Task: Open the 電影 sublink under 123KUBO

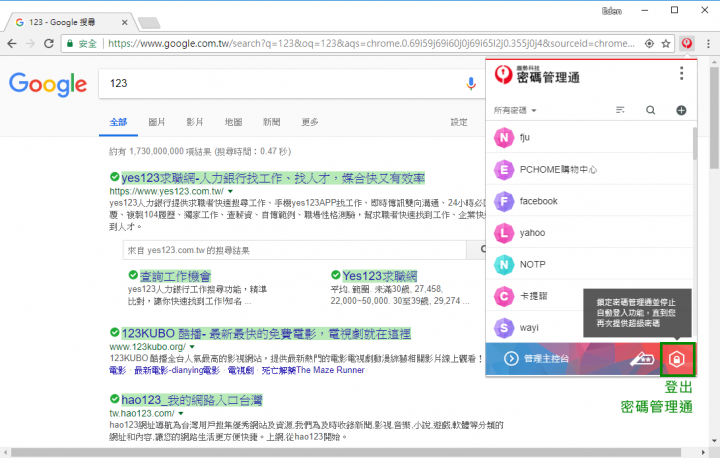Action: [118, 370]
